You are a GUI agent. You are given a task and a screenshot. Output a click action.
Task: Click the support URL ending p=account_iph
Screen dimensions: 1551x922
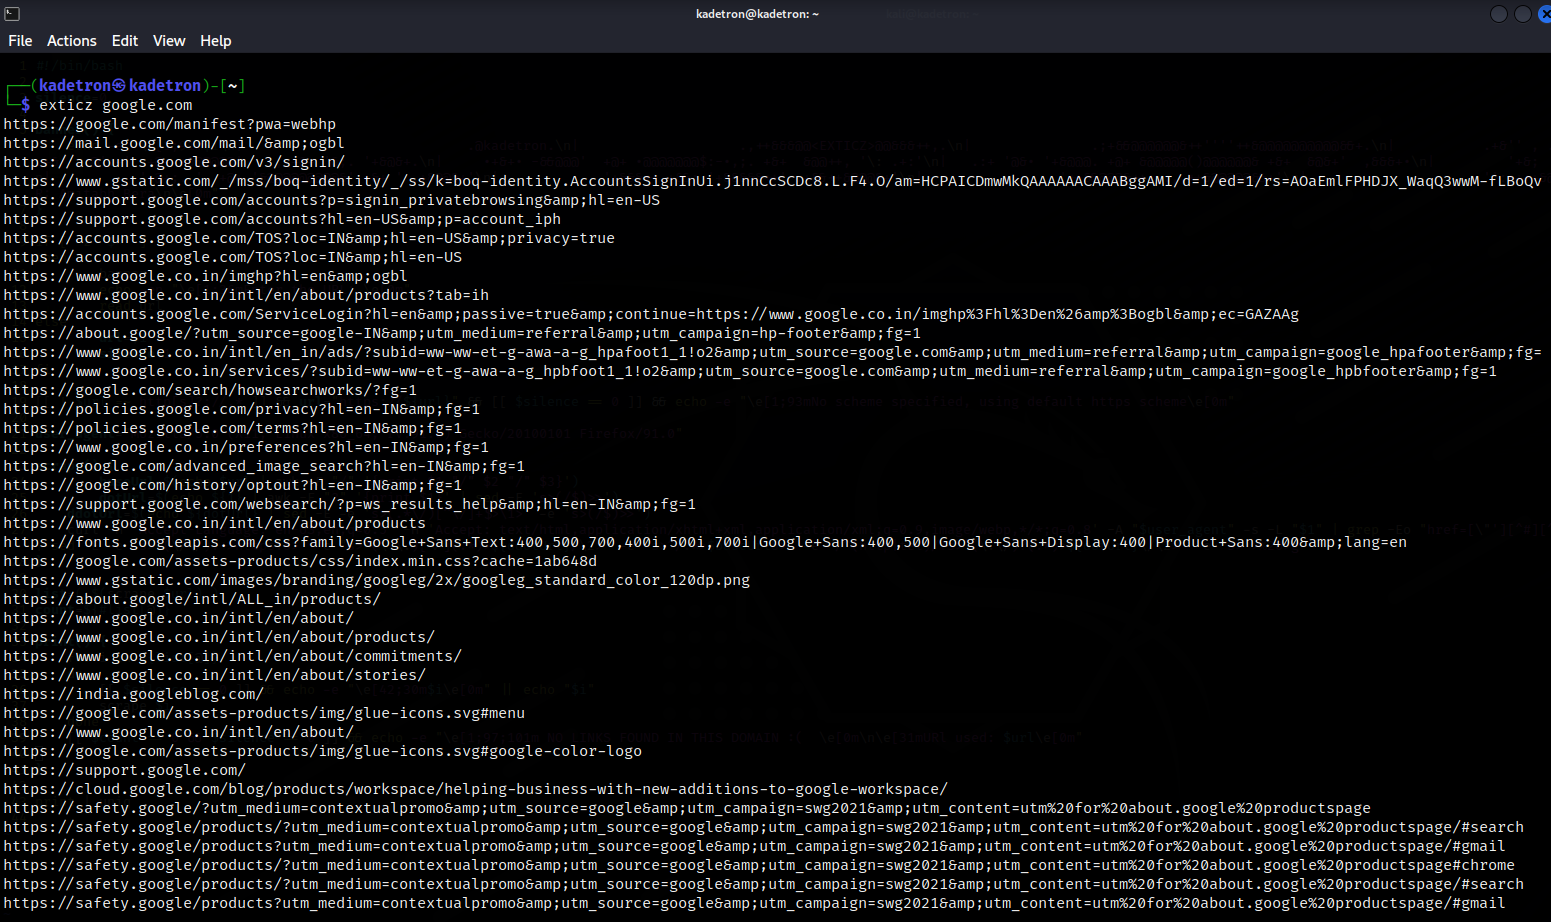[x=282, y=219]
